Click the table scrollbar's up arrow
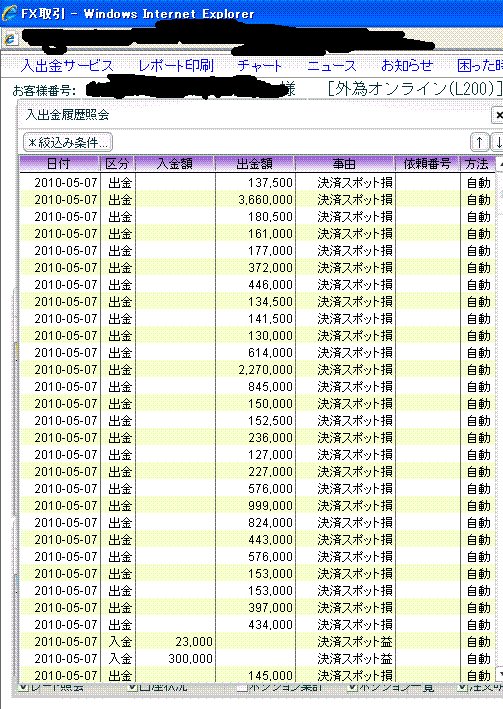The image size is (503, 709). click(x=500, y=164)
